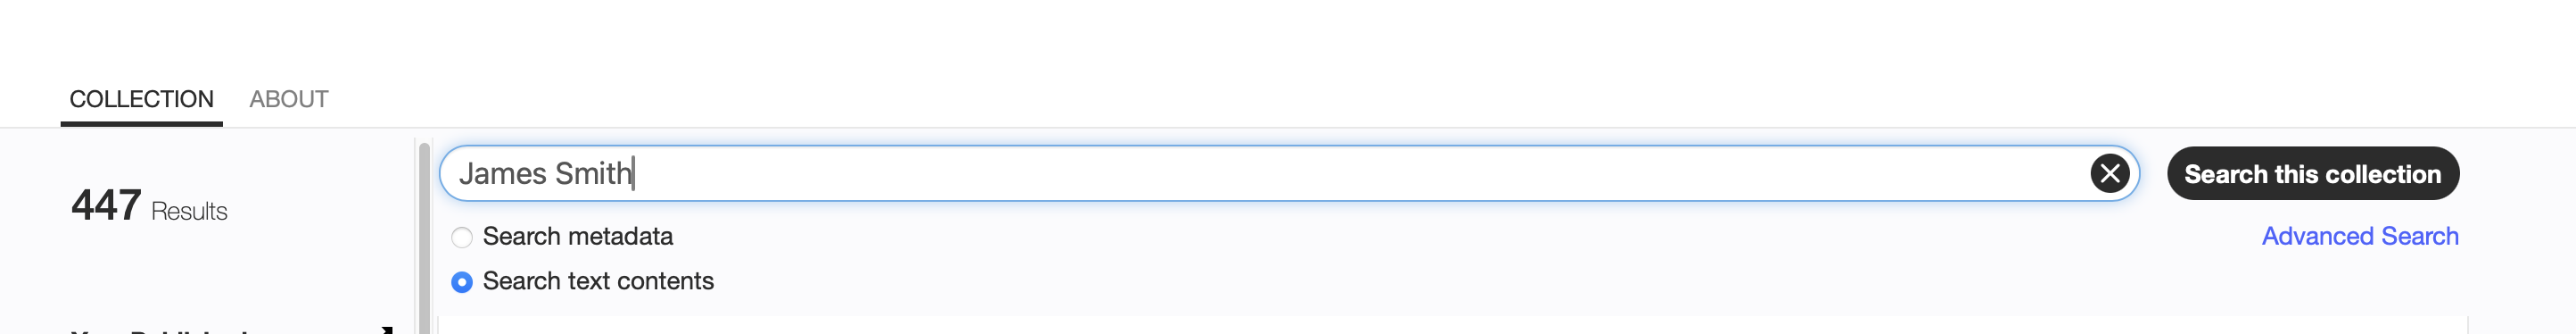This screenshot has width=2576, height=334.
Task: Open the COLLECTION tab
Action: [x=141, y=99]
